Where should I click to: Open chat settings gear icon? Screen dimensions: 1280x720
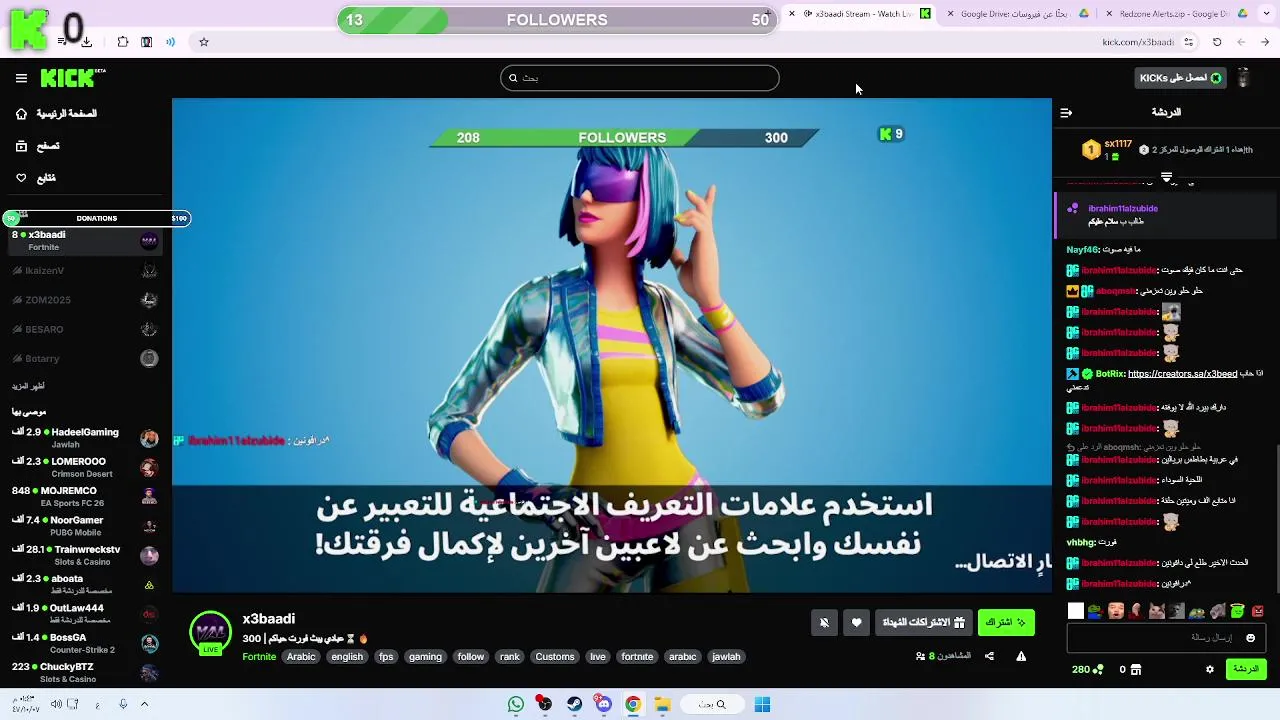tap(1210, 669)
